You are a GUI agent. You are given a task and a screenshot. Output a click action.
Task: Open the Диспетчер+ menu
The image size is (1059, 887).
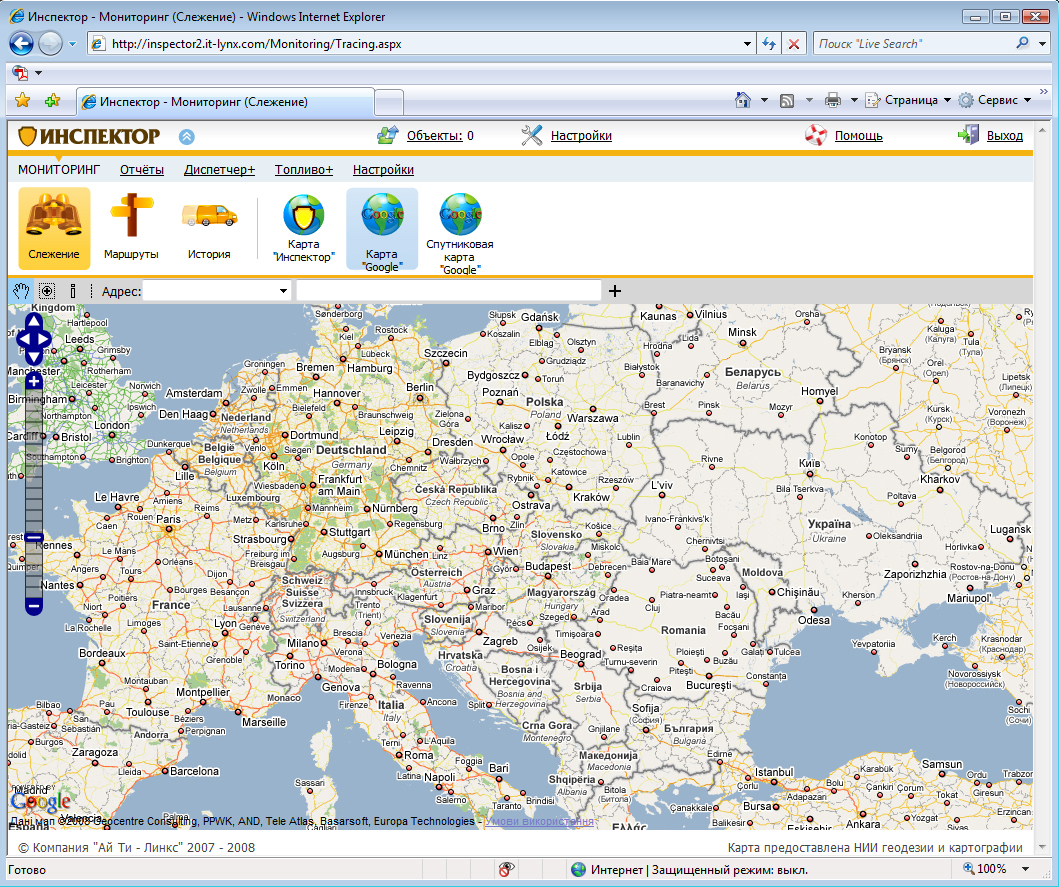pyautogui.click(x=219, y=170)
